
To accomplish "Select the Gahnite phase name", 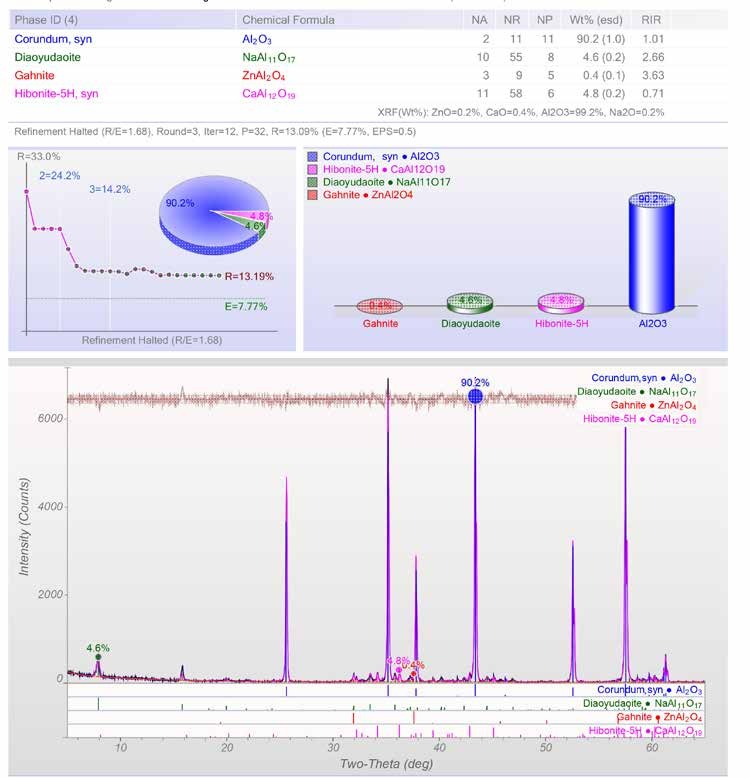I will pos(34,76).
